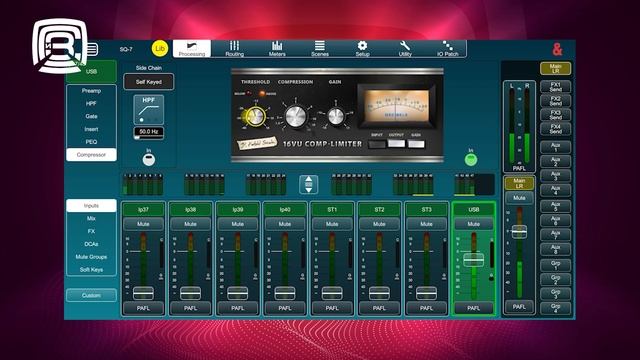
Task: Select the ST3 channel name
Action: pyautogui.click(x=426, y=209)
